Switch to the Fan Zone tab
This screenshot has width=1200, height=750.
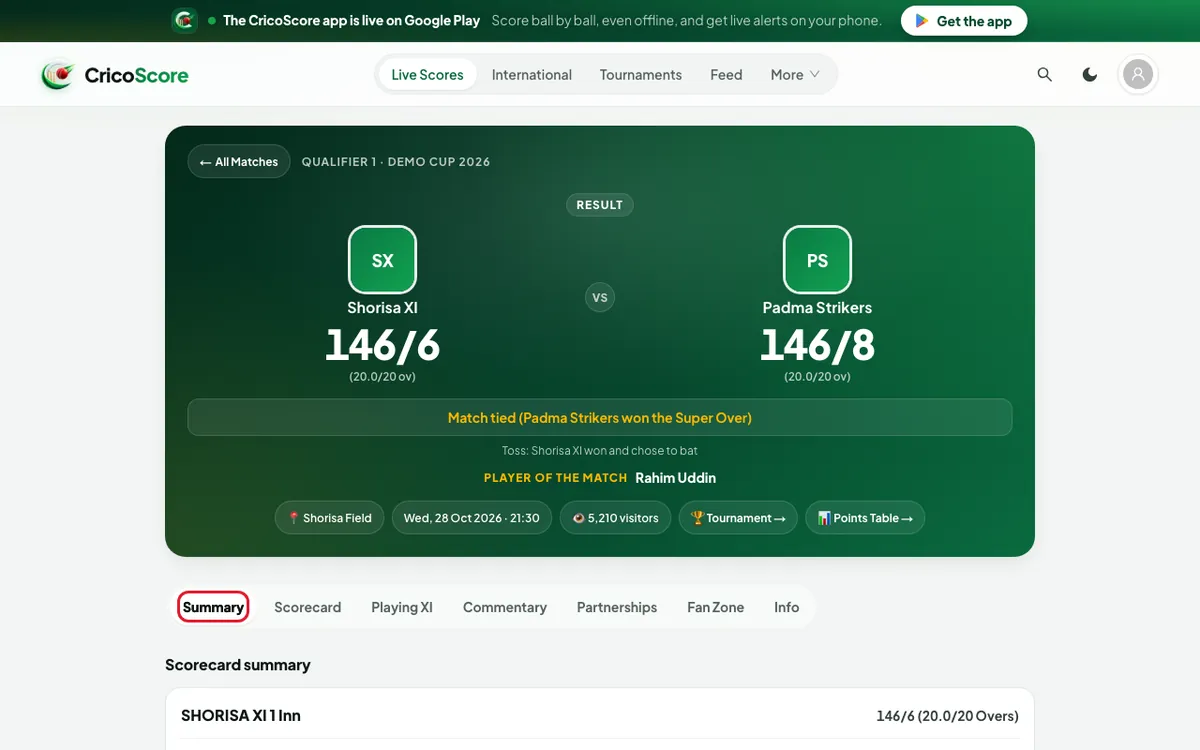(716, 607)
